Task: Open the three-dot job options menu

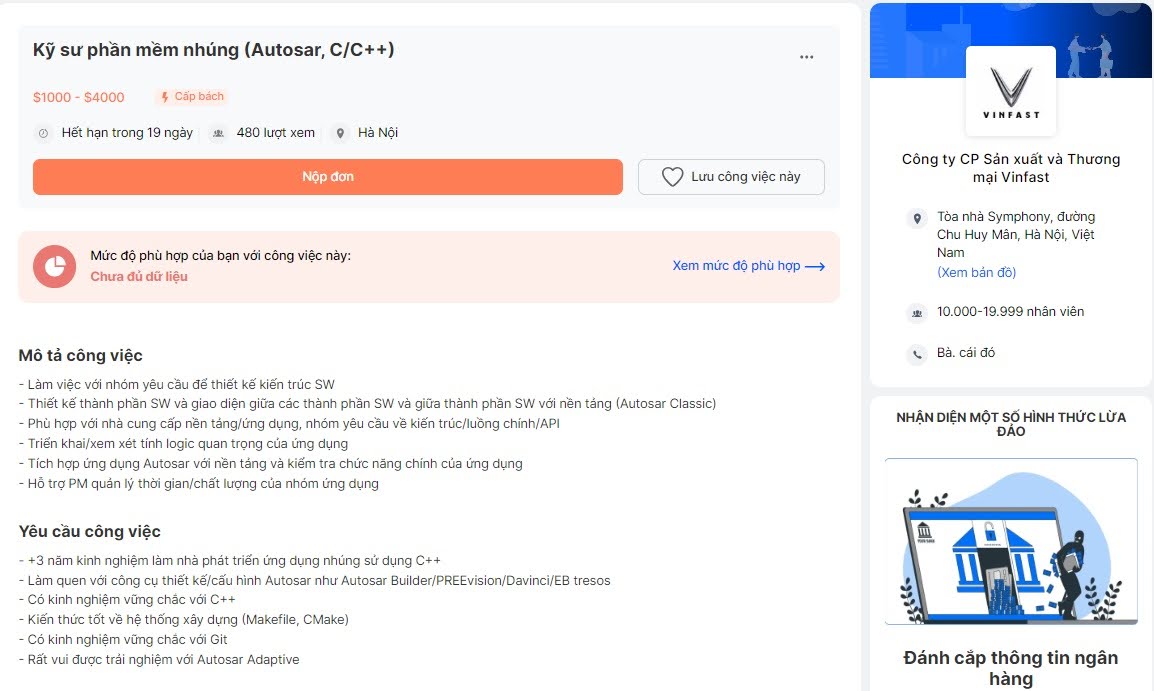Action: click(806, 57)
